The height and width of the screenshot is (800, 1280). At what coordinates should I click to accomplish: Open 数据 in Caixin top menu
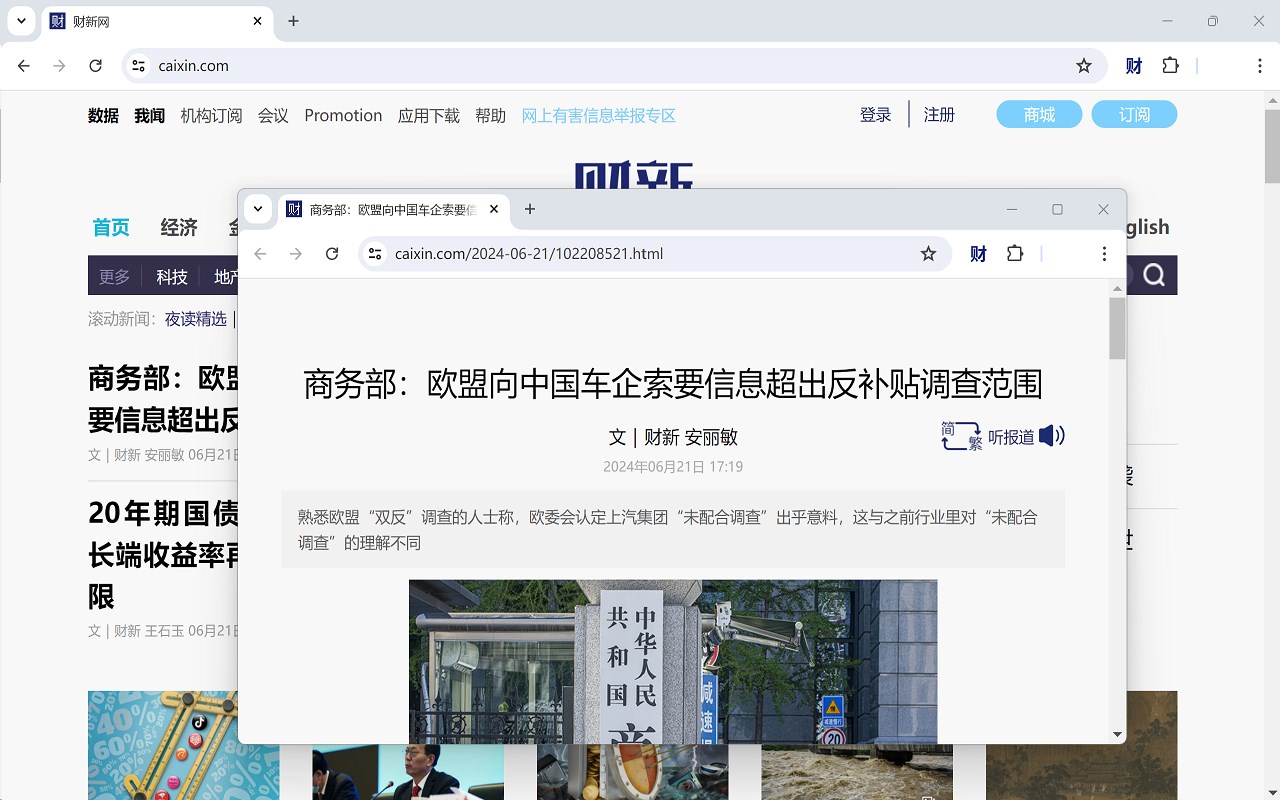[103, 115]
